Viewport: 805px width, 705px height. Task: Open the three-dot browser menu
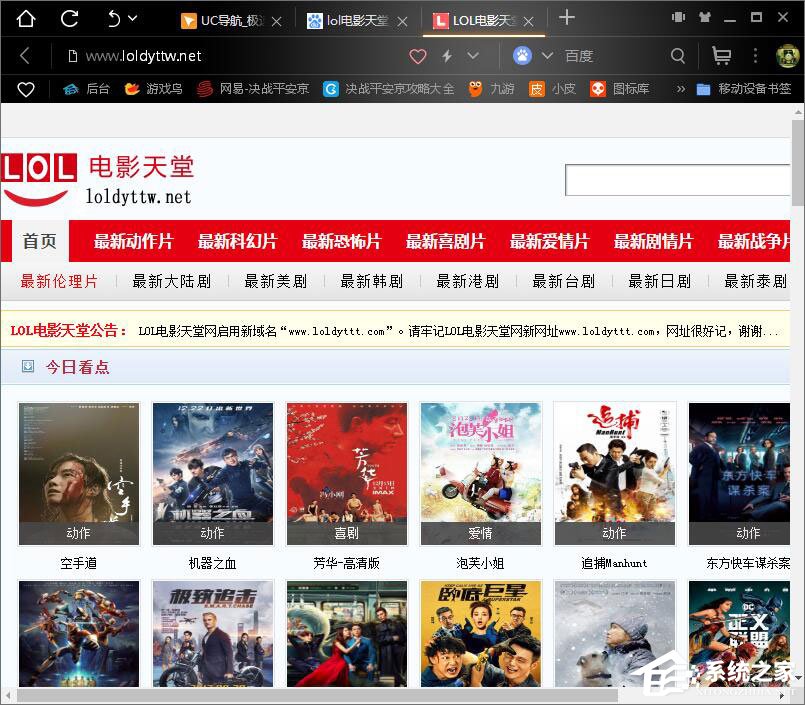tap(755, 56)
